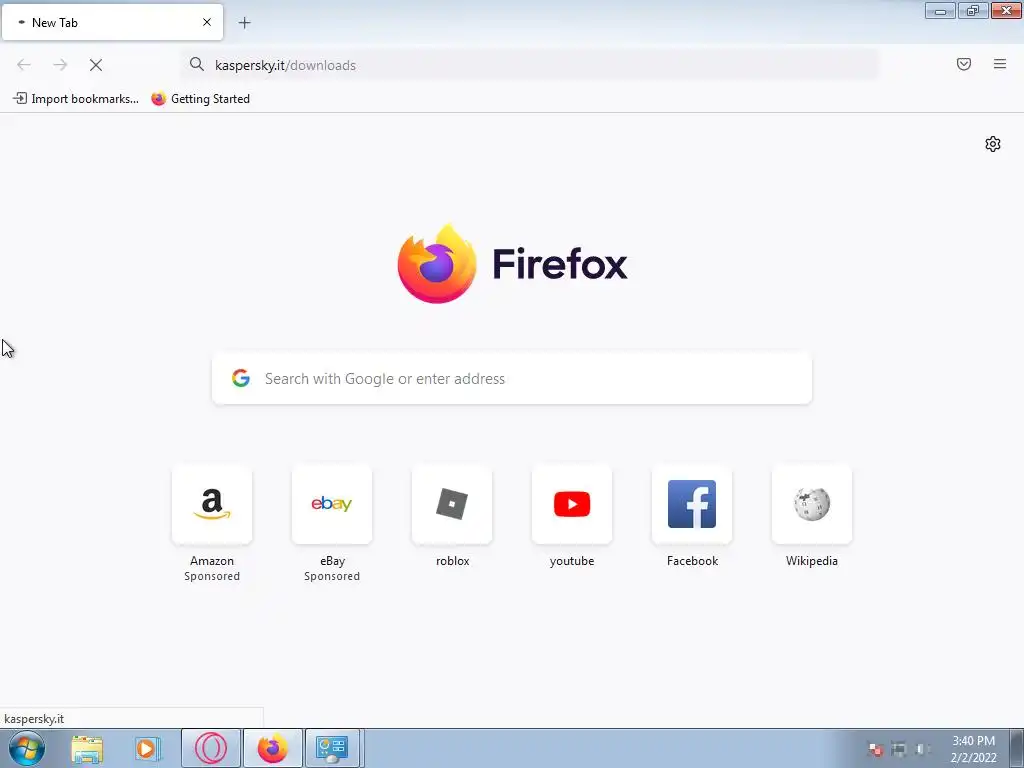The height and width of the screenshot is (768, 1024).
Task: Open a new tab with the plus button
Action: pos(244,23)
